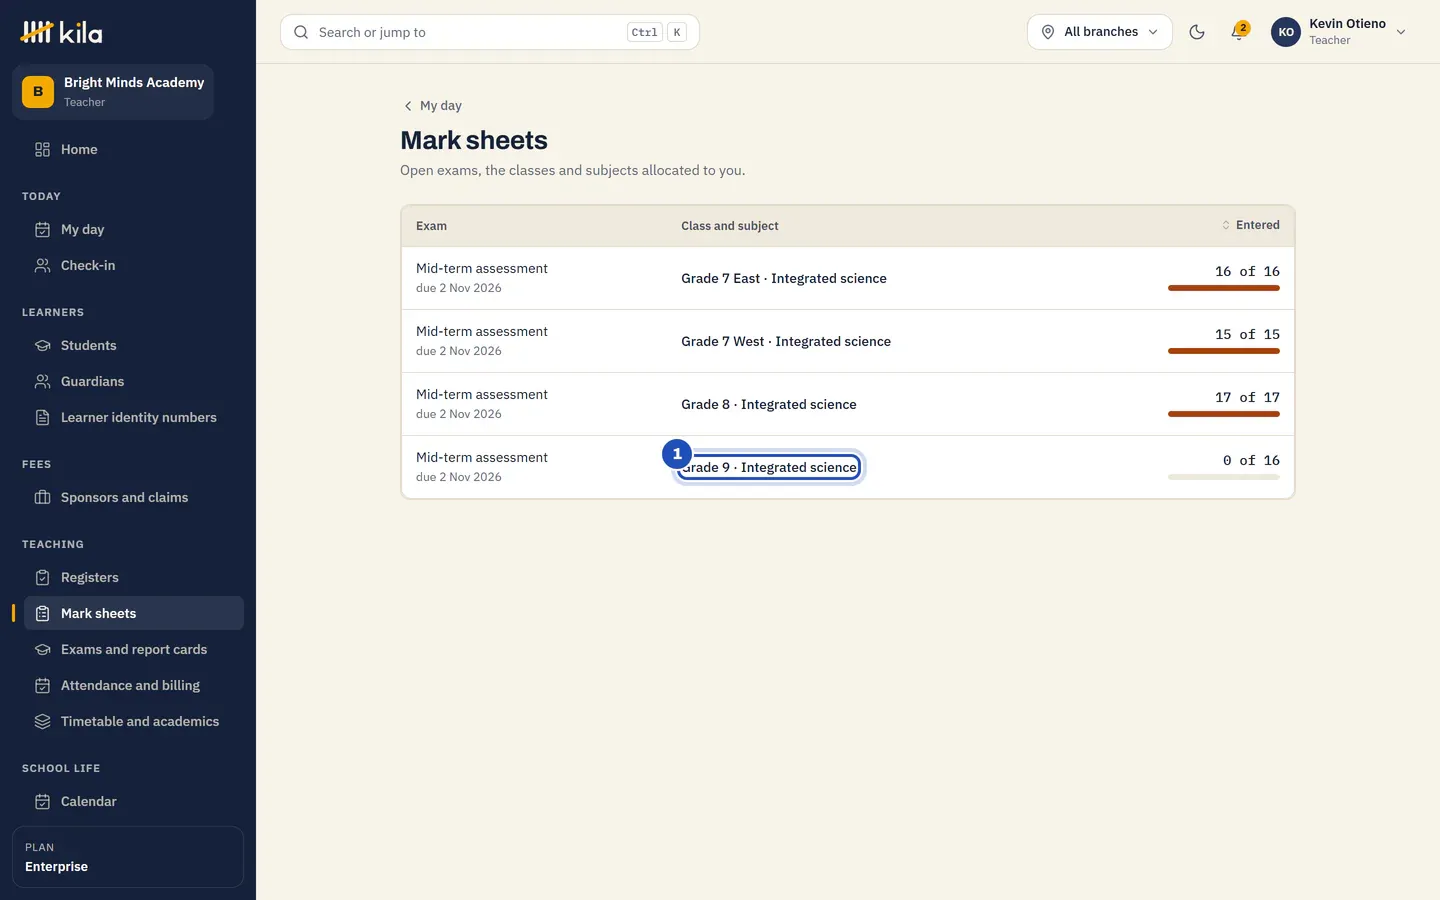This screenshot has height=900, width=1440.
Task: Click the My day calendar icon in sidebar
Action: tap(42, 229)
